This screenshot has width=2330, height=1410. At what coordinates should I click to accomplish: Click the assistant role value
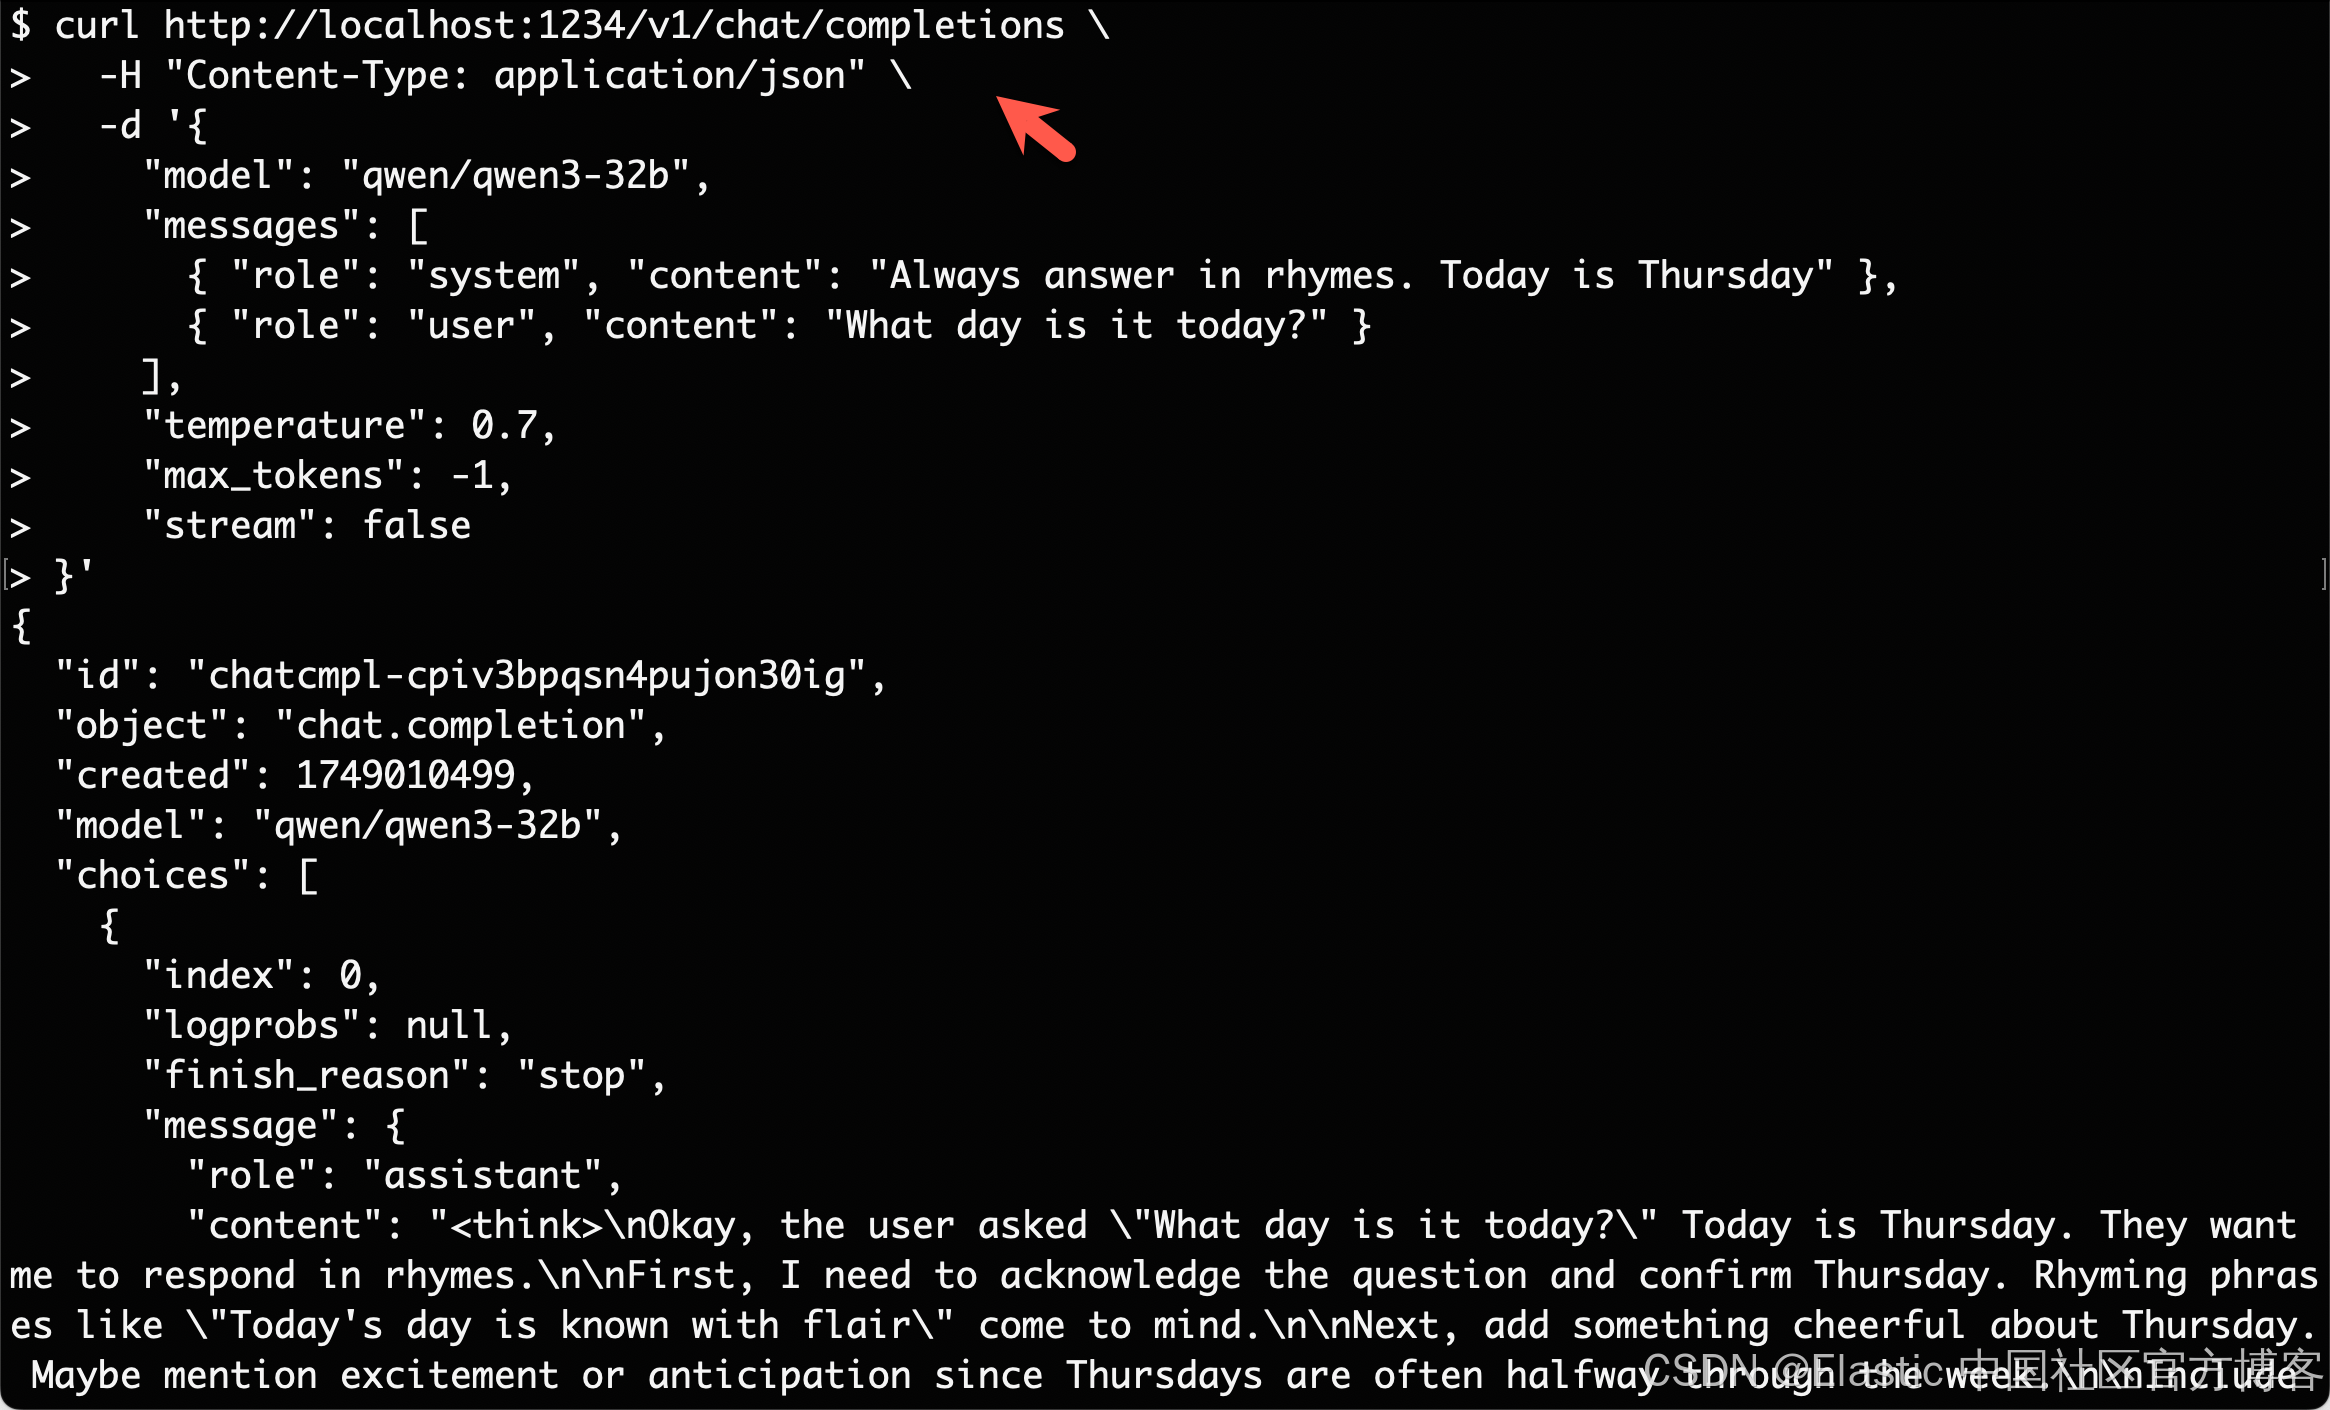[x=482, y=1175]
